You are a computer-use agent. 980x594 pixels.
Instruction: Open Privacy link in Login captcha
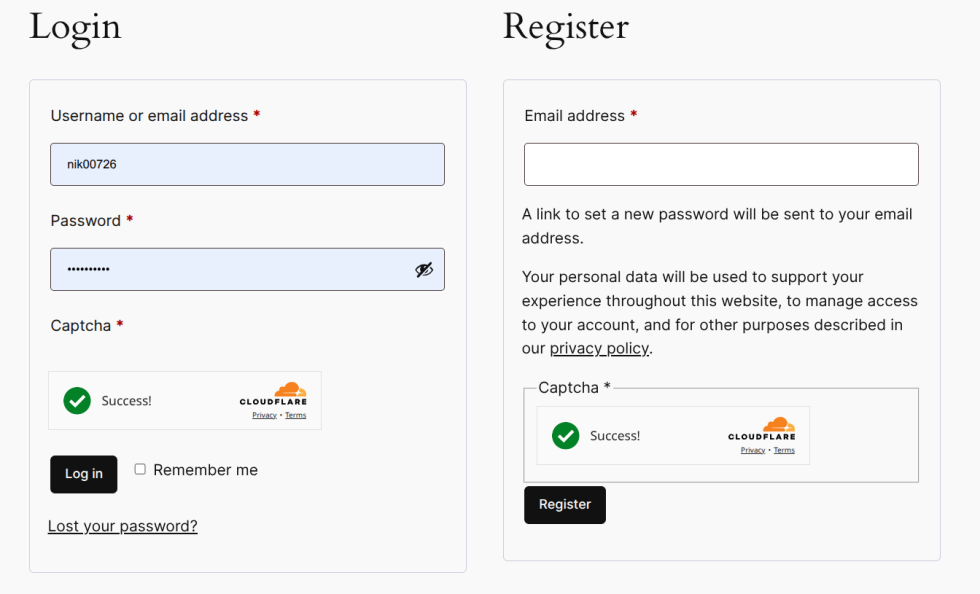264,415
